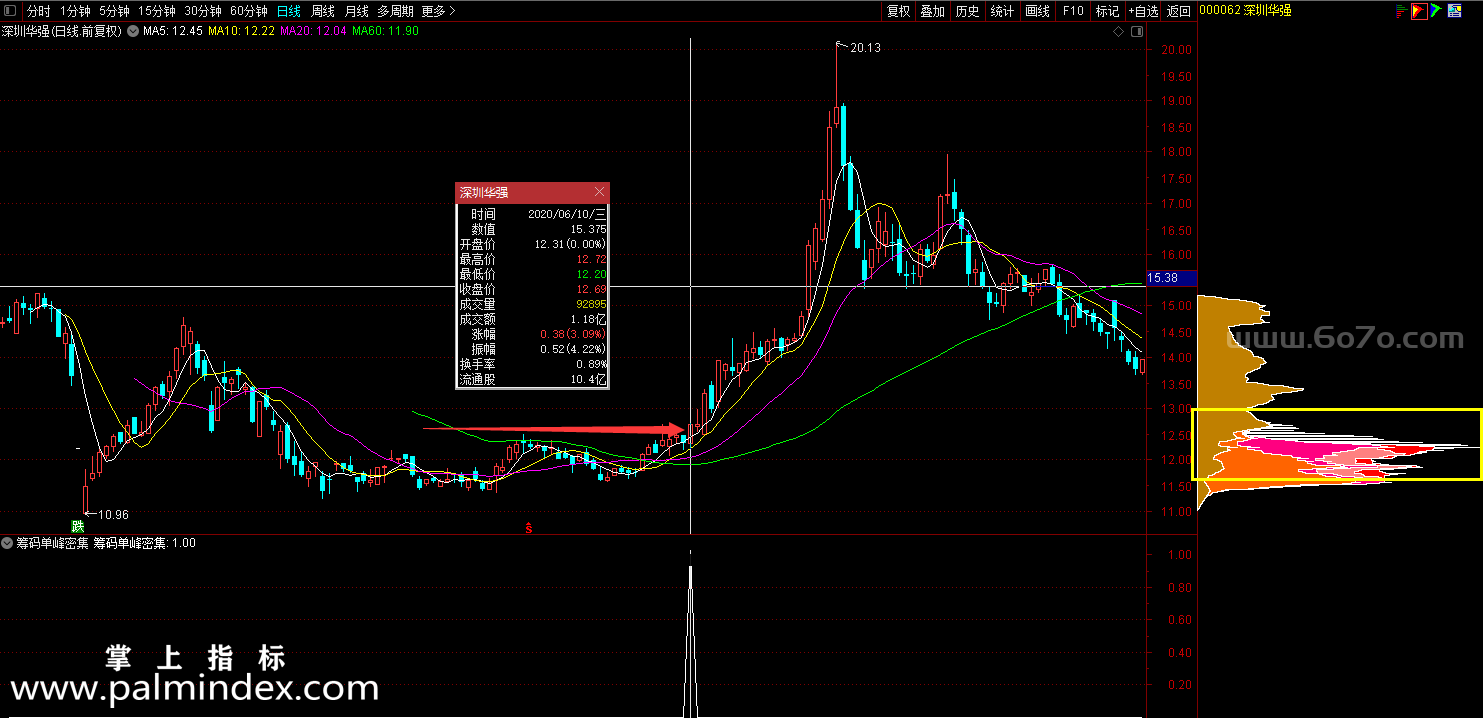Click the white spike in indicator panel
Image resolution: width=1483 pixels, height=718 pixels.
690,640
